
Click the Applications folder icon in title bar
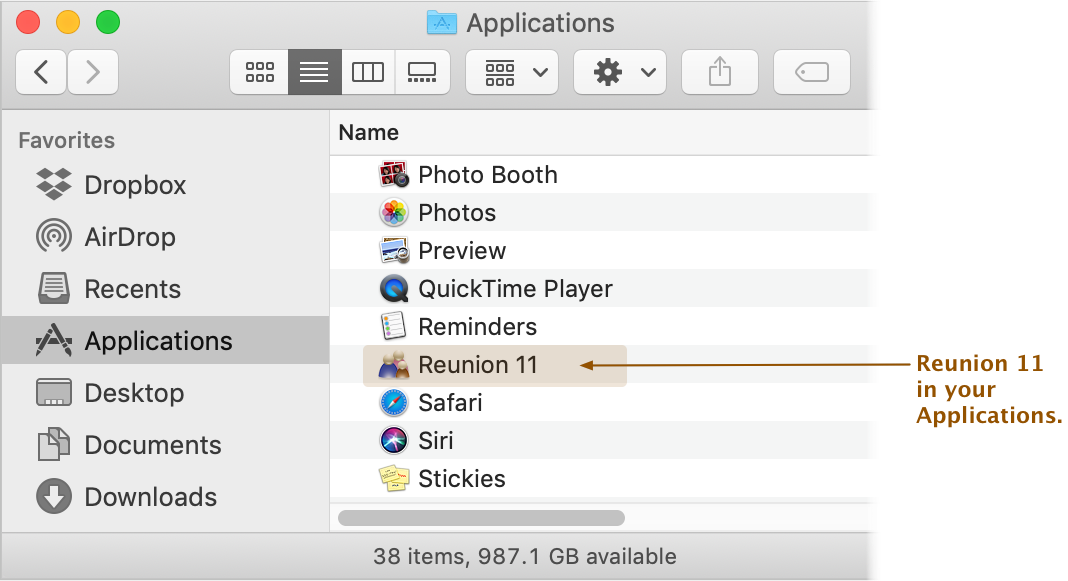click(x=441, y=22)
